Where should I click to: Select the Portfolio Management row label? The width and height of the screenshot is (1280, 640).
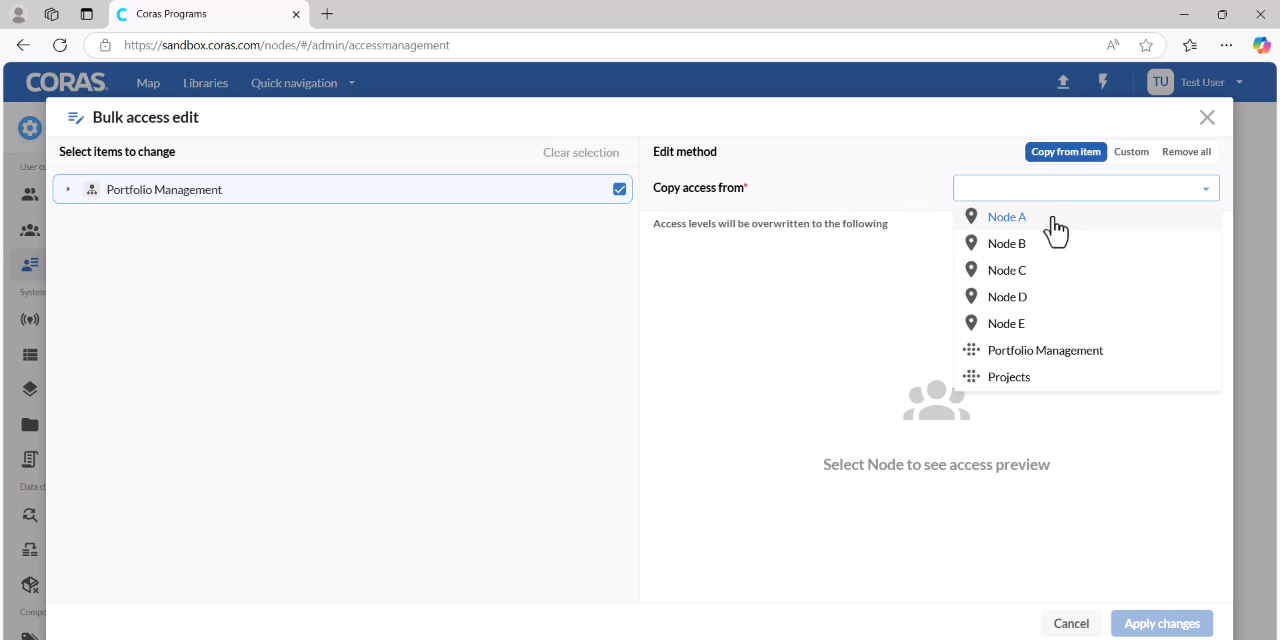tap(164, 189)
